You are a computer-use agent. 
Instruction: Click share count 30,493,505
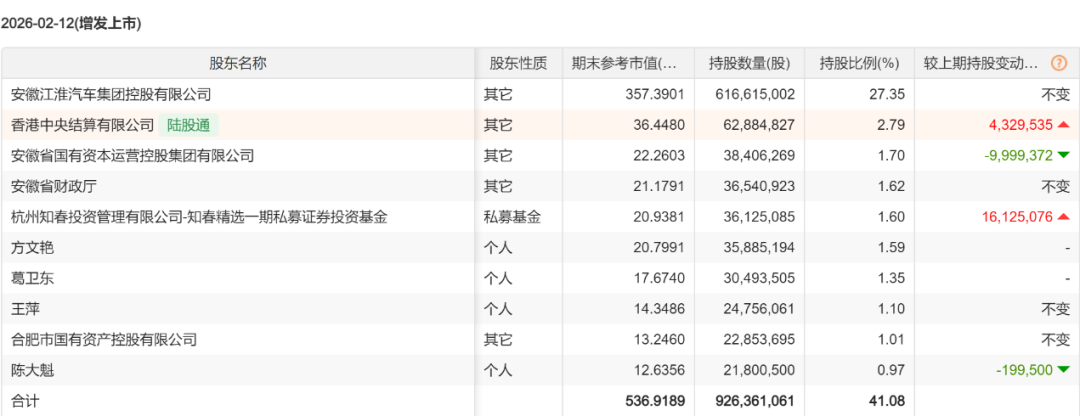tap(758, 278)
